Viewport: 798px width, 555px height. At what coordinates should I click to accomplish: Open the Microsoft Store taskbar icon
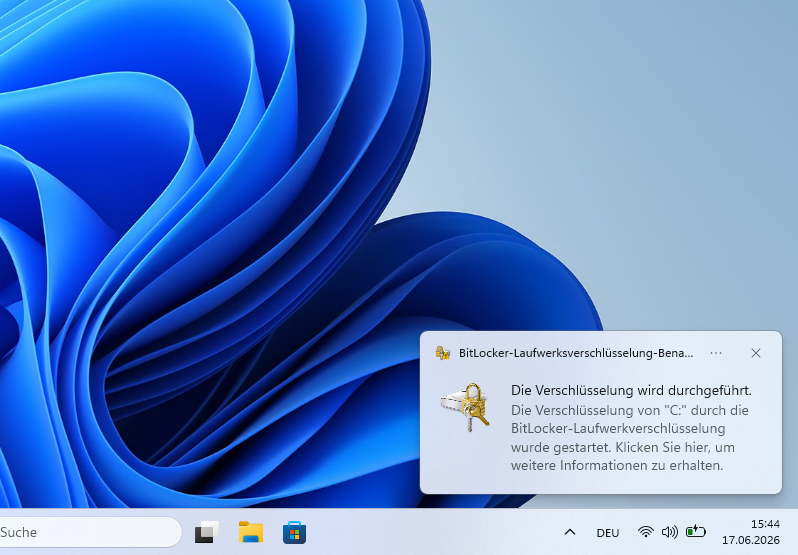click(295, 532)
